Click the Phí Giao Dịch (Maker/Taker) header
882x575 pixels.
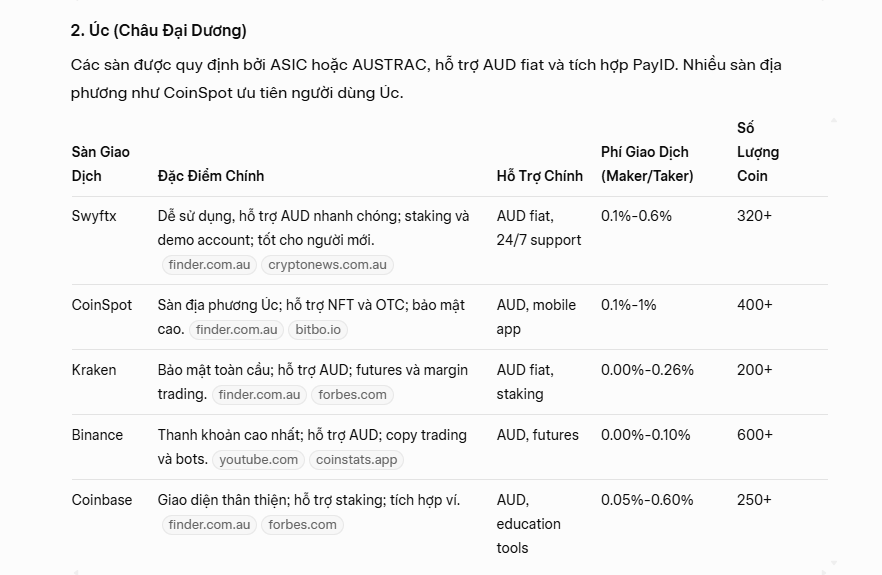pyautogui.click(x=647, y=164)
